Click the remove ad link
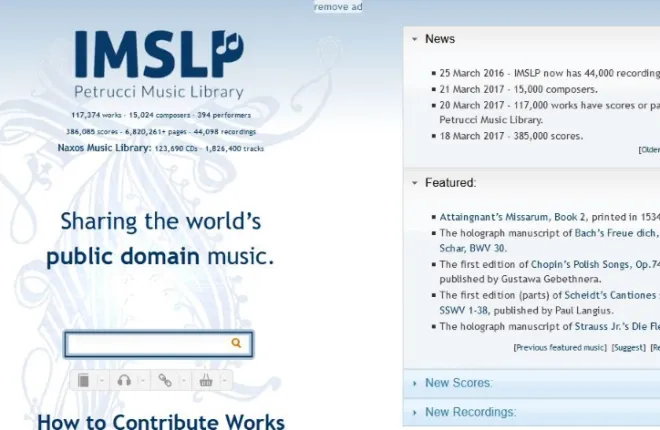 338,7
